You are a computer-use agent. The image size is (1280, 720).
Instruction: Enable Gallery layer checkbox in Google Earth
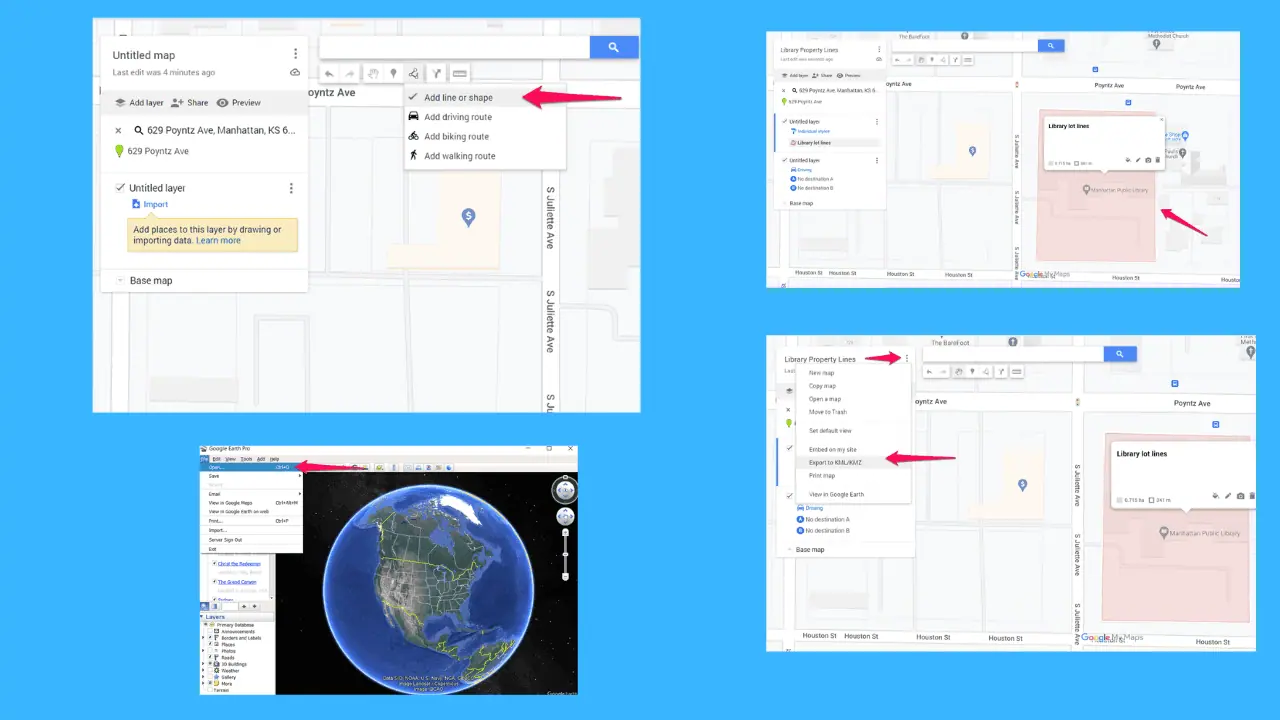[210, 677]
